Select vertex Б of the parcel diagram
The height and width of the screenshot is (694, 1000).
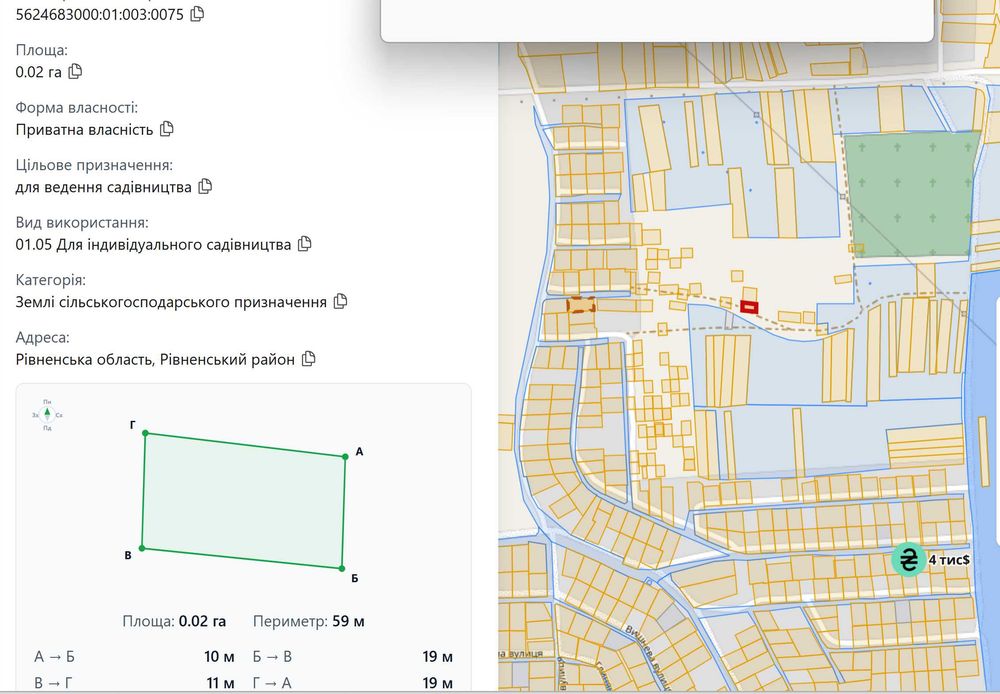coord(342,568)
